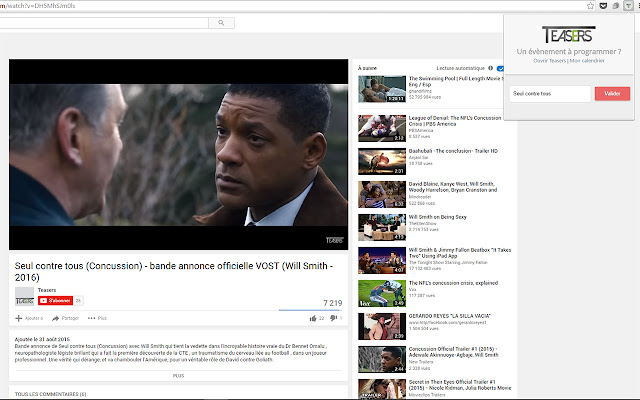Dislike the video with thumbs down
This screenshot has width=640, height=400.
tap(334, 318)
